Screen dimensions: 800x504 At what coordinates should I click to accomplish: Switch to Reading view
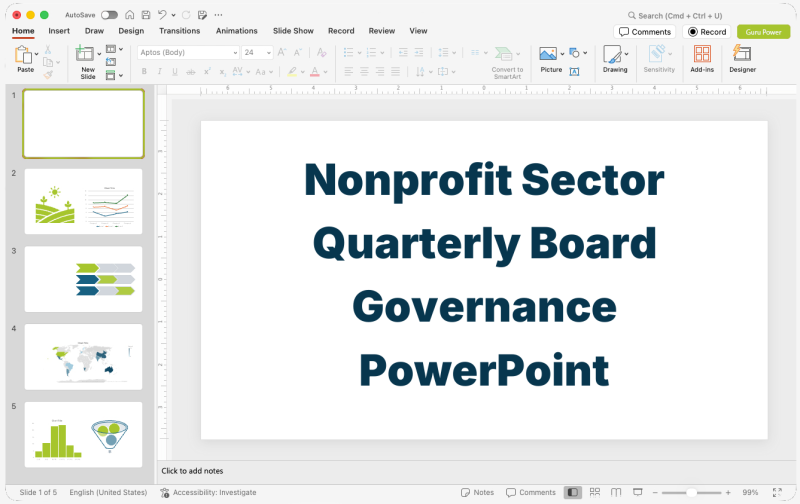pyautogui.click(x=616, y=492)
